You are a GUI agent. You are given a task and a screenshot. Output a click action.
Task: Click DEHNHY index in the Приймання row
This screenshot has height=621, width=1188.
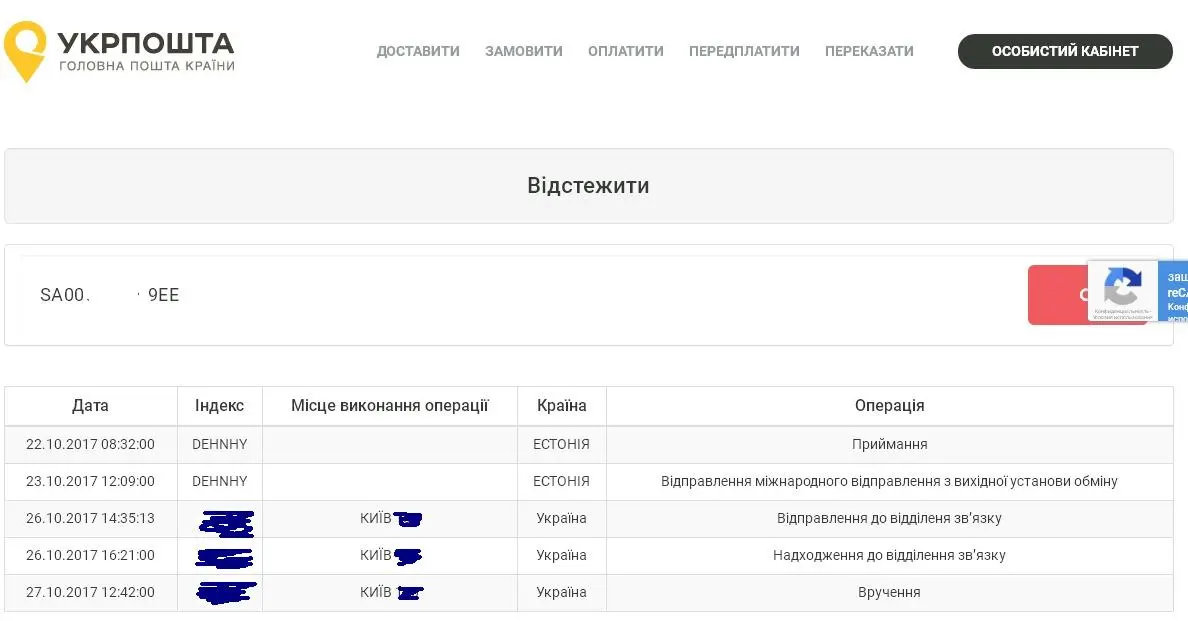click(220, 445)
